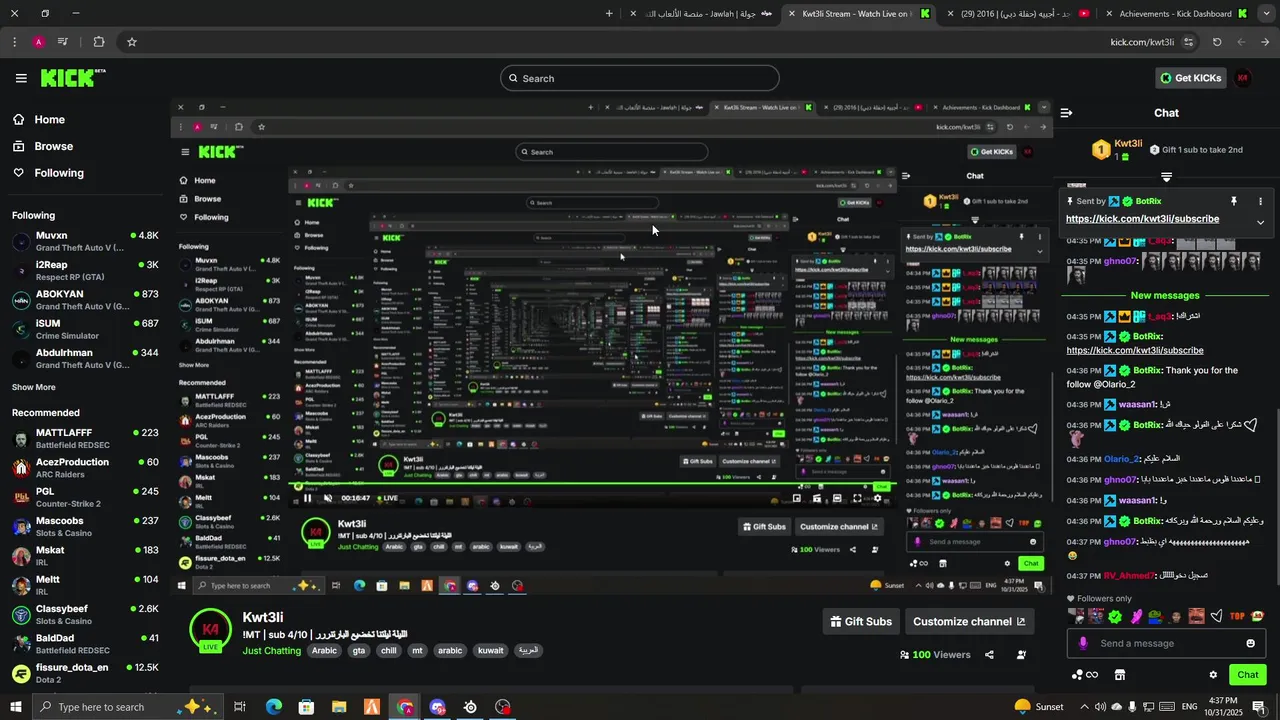
Task: Go to Home in Kick sidebar
Action: coord(50,119)
